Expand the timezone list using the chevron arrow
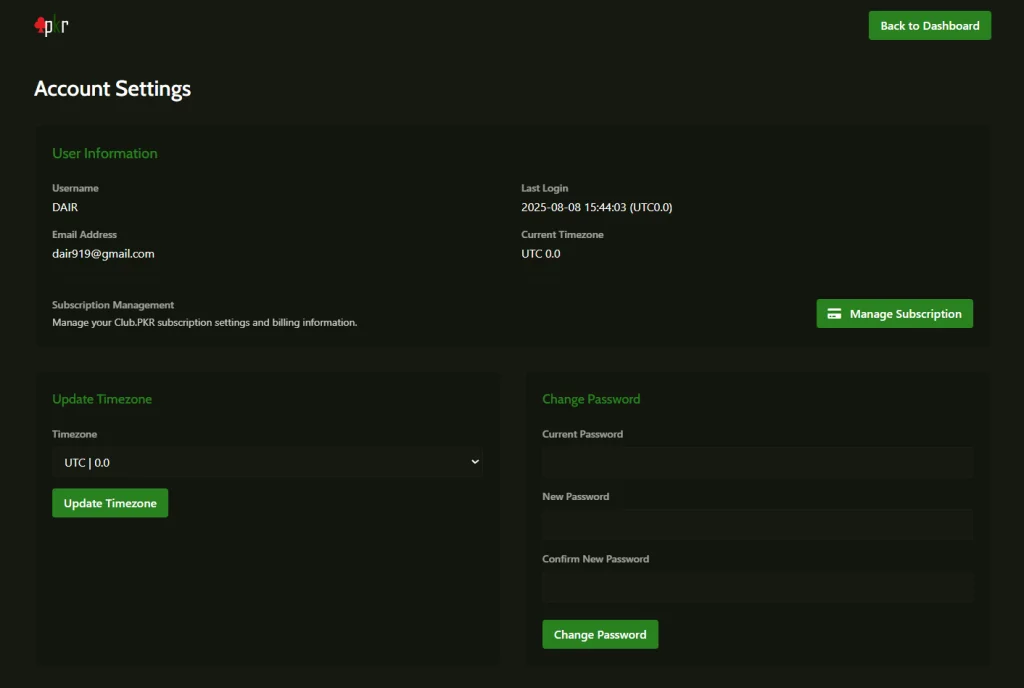1024x688 pixels. [x=475, y=462]
